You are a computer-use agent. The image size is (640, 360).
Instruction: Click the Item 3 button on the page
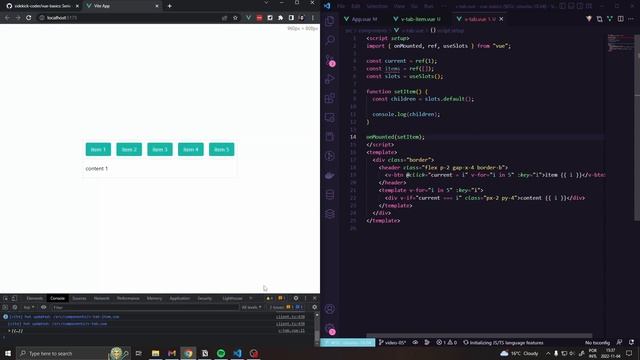[160, 149]
